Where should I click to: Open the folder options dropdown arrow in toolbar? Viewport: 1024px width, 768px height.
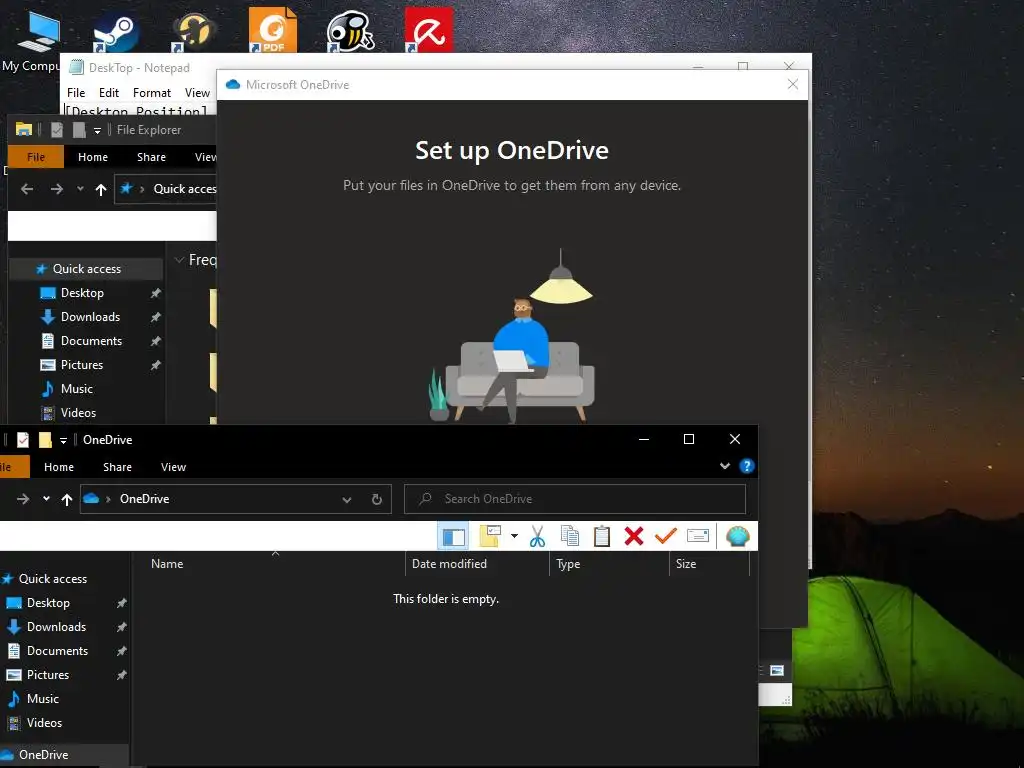(x=515, y=536)
